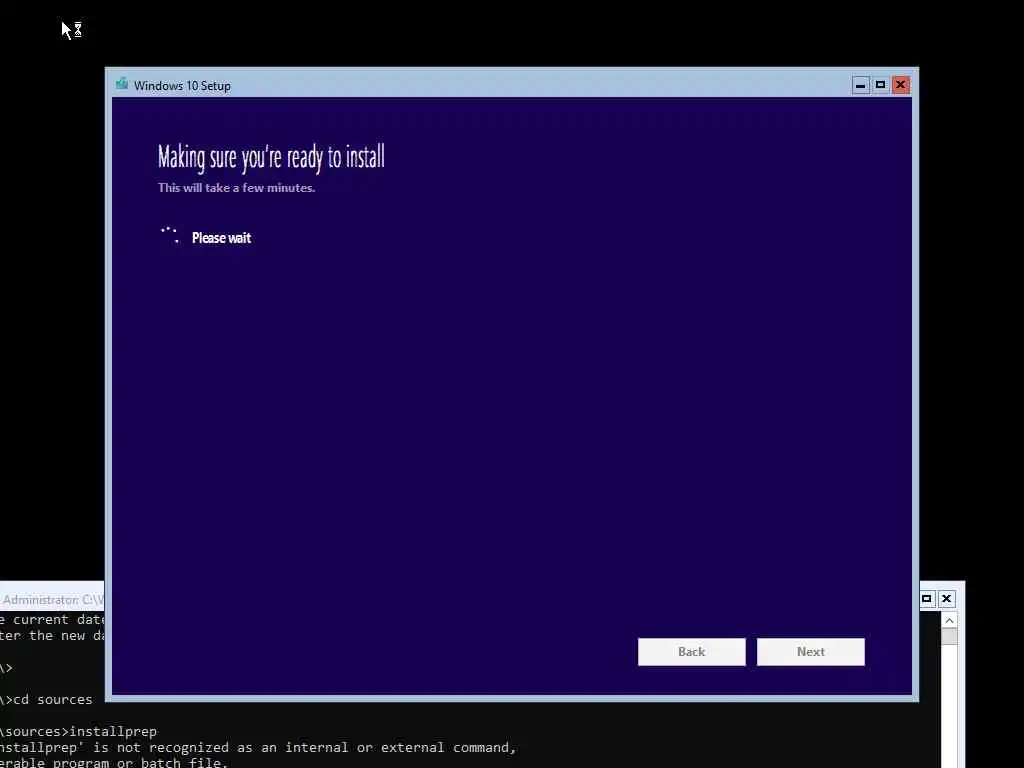Click the 'cd sources' command line
The image size is (1024, 768).
[46, 699]
